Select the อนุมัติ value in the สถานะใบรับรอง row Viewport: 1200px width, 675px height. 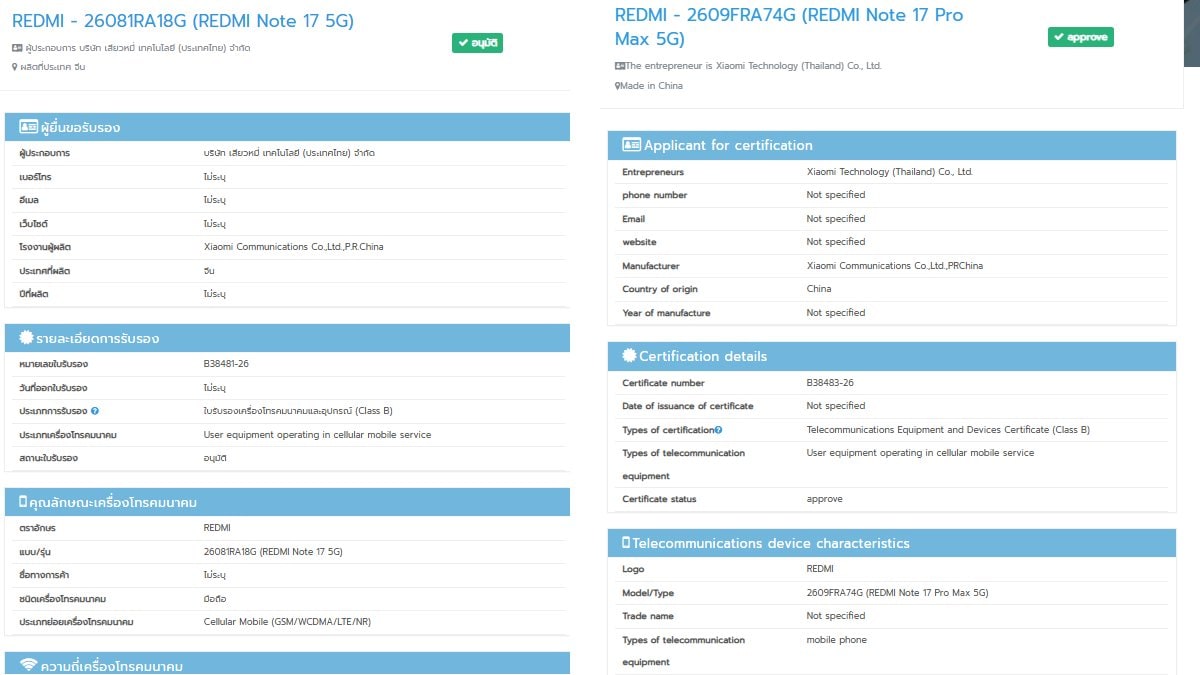click(x=215, y=458)
